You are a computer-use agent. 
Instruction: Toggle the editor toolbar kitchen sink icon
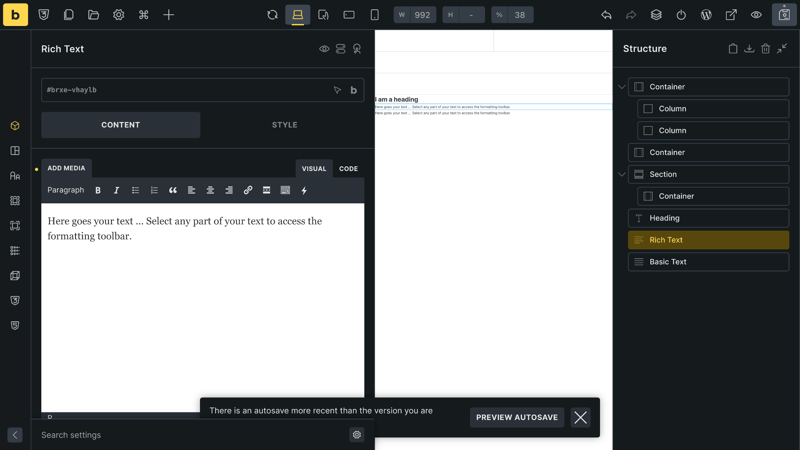pos(285,190)
